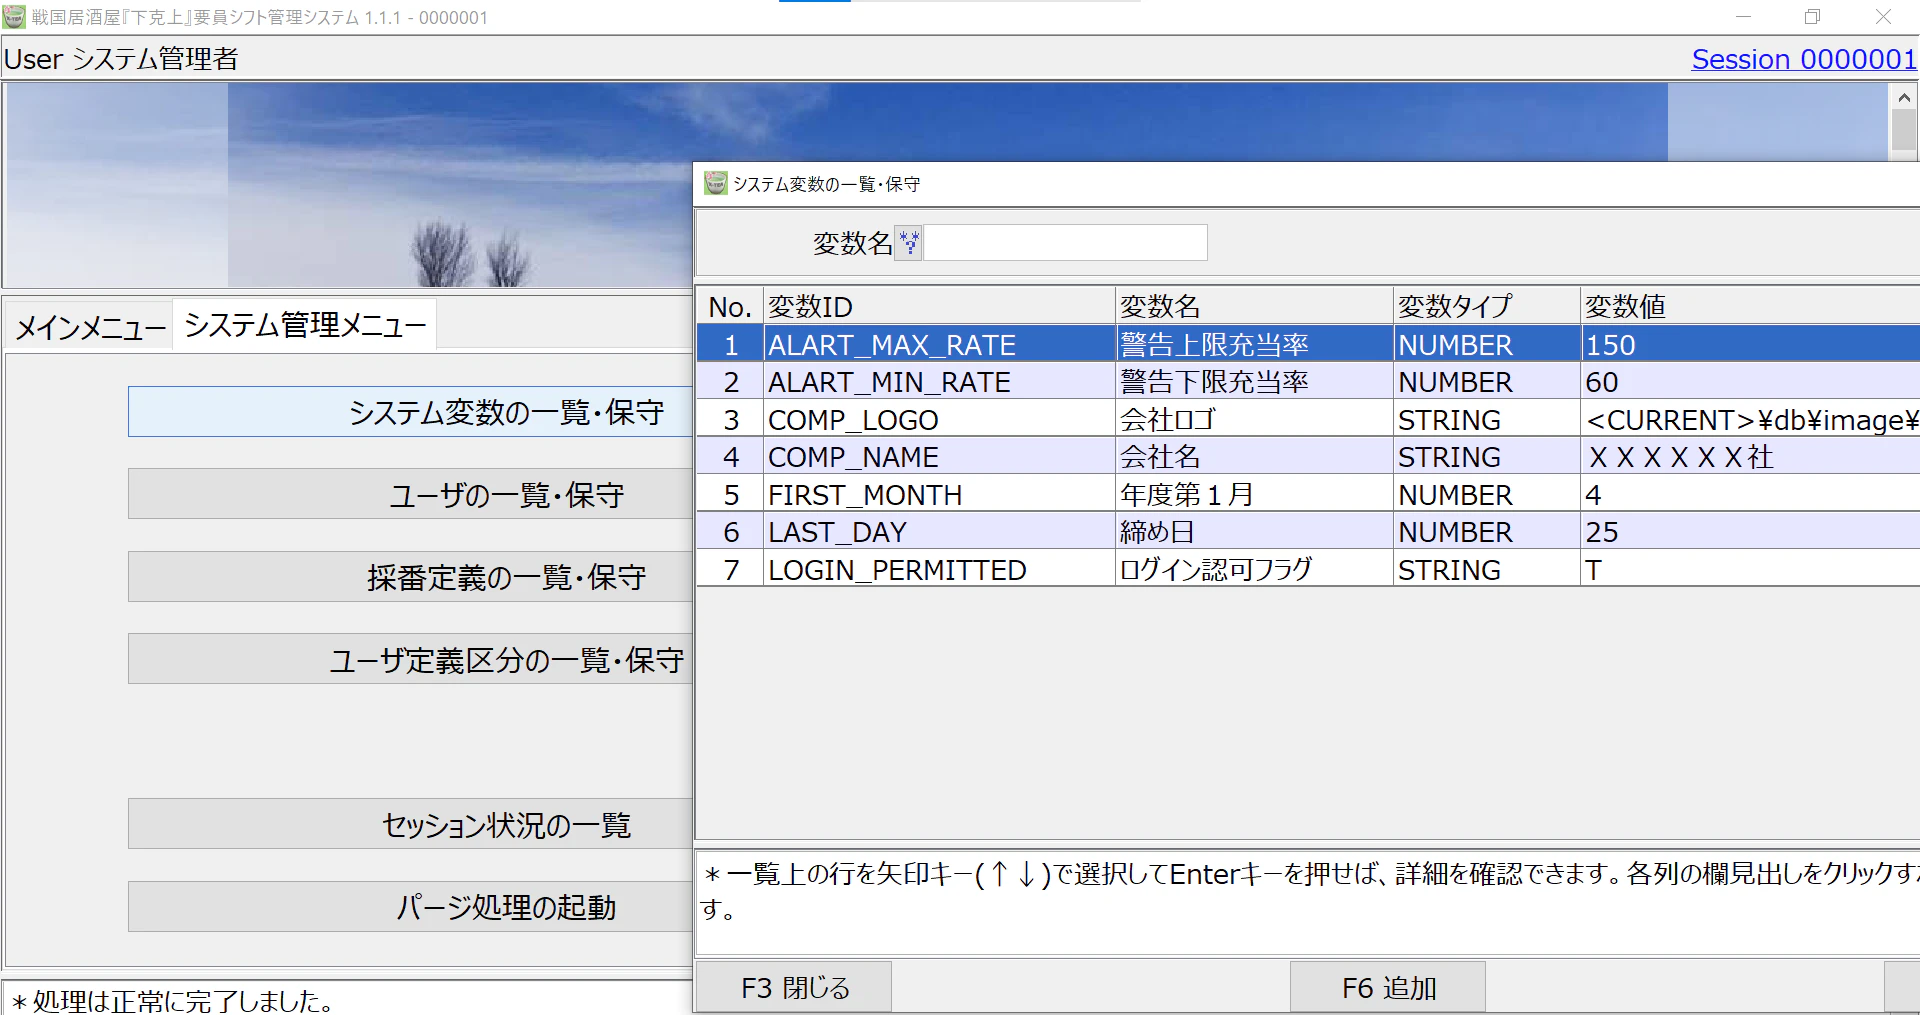Click the F6 追加 button
Image resolution: width=1920 pixels, height=1015 pixels.
[1388, 988]
